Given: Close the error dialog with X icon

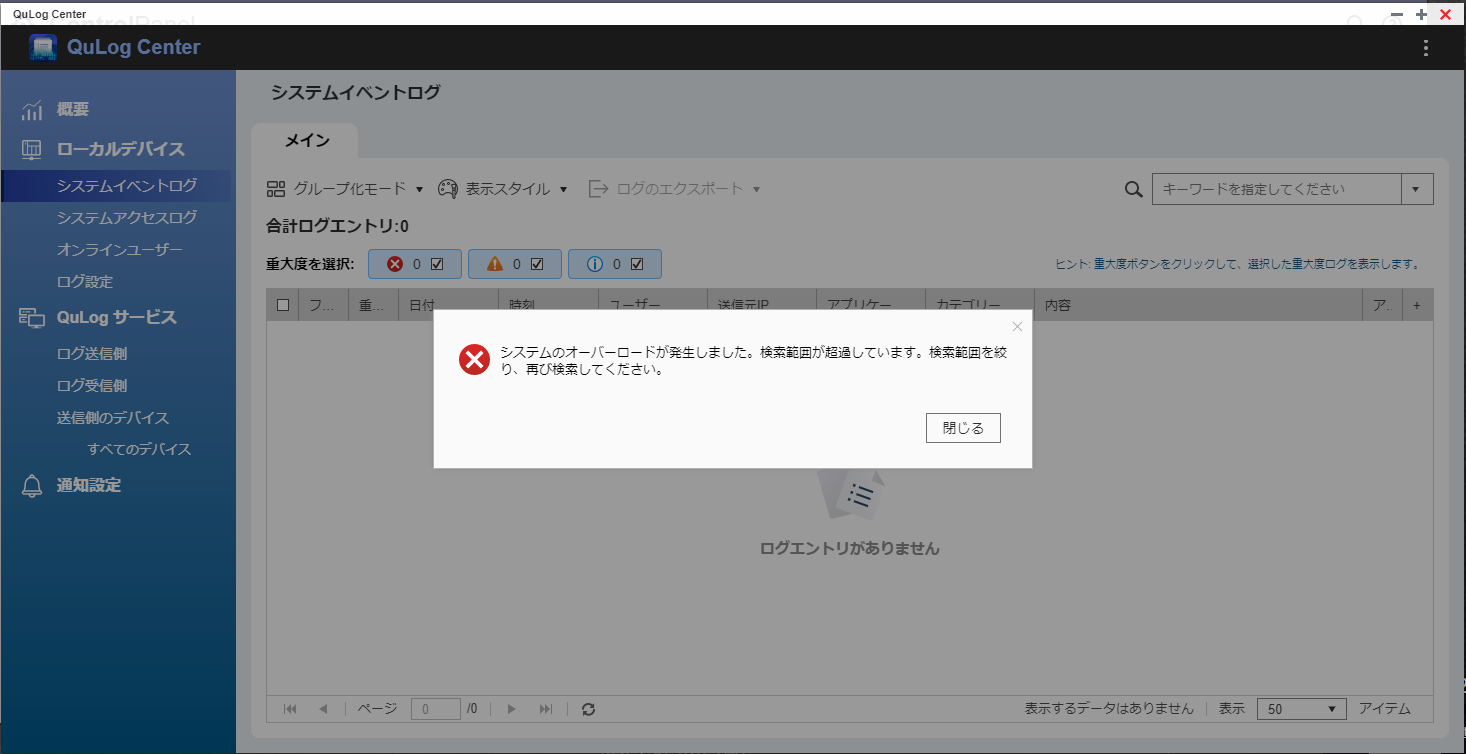Looking at the screenshot, I should click(x=1017, y=327).
